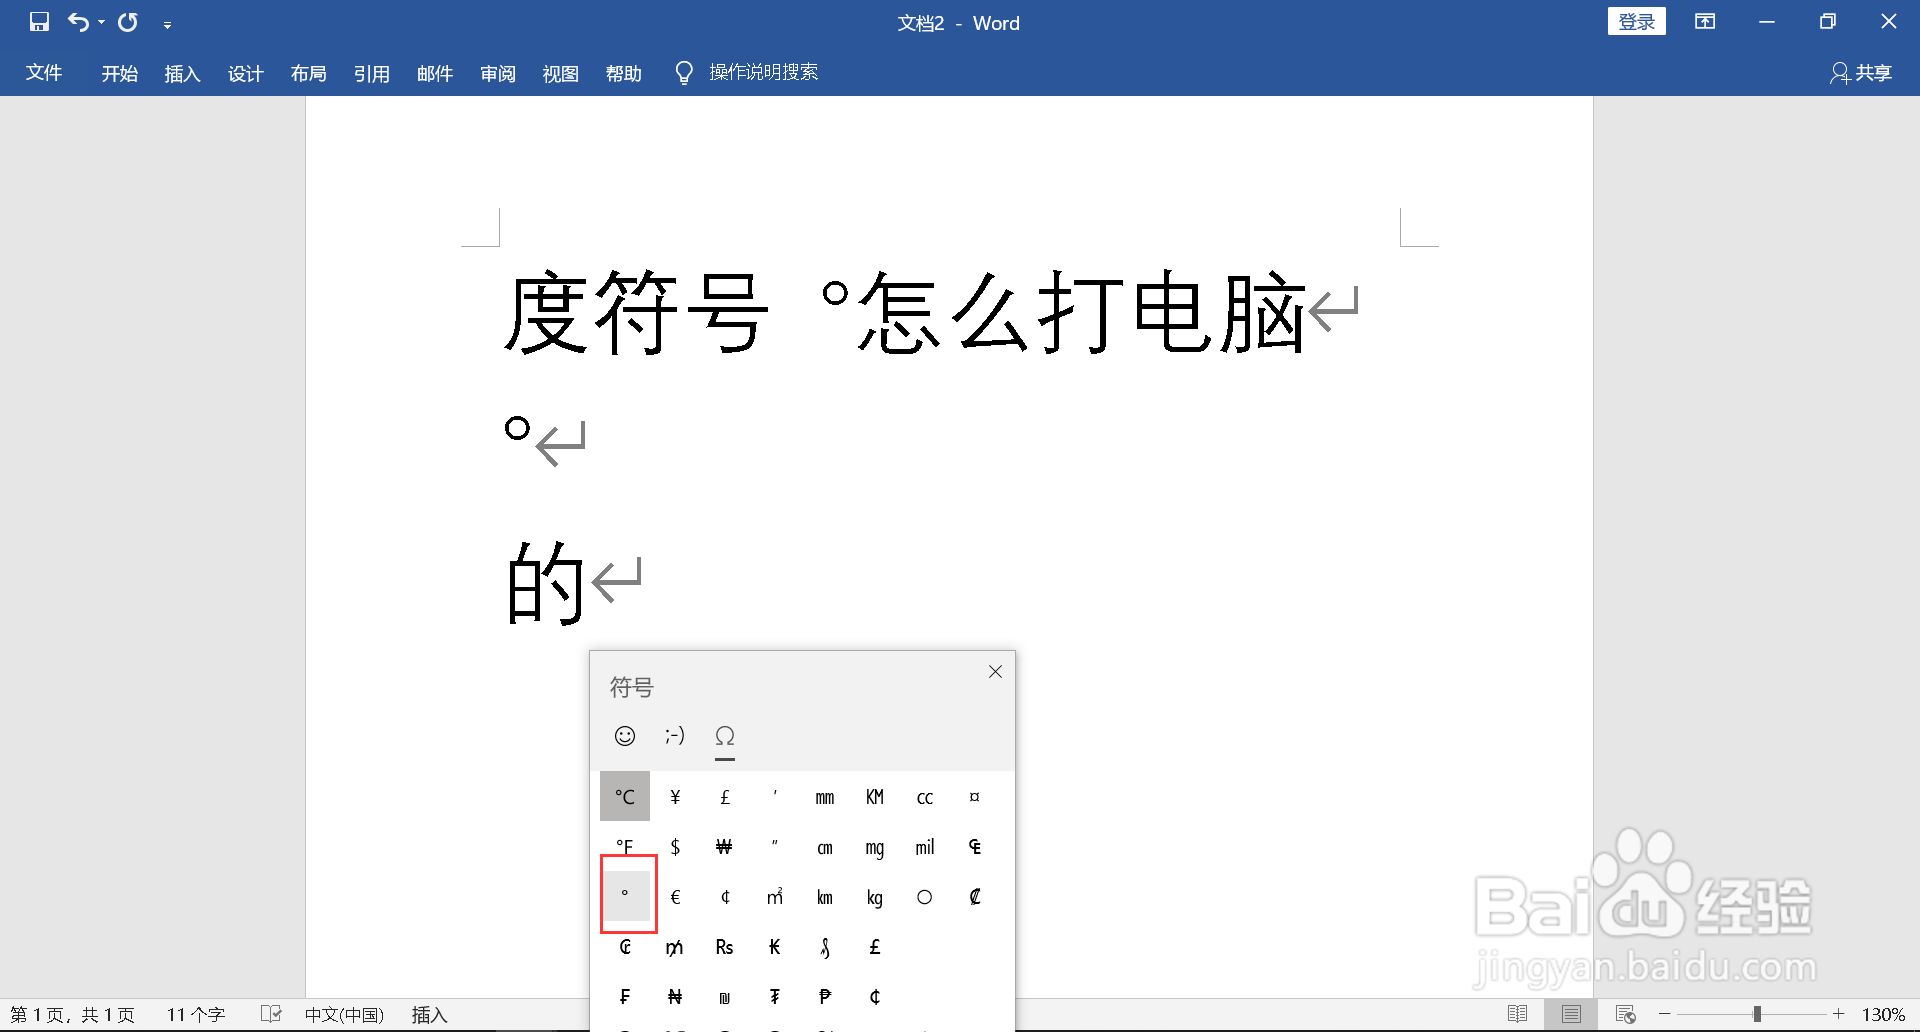
Task: Expand the Customize Quick Access Toolbar arrow
Action: pyautogui.click(x=167, y=23)
